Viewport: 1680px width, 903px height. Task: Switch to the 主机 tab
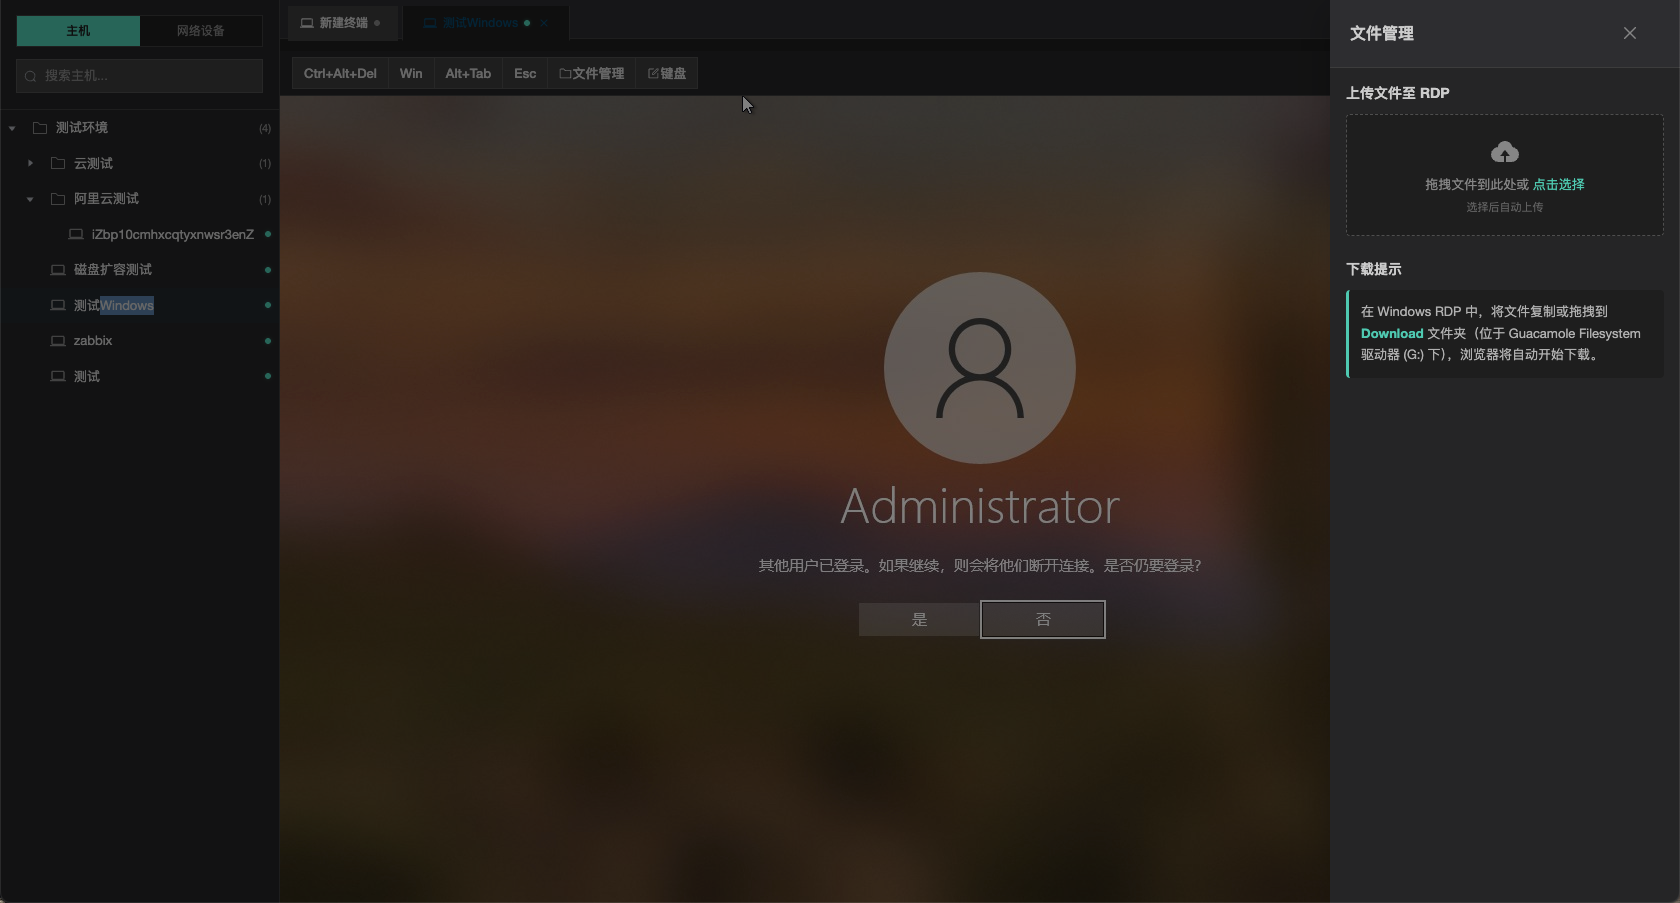coord(78,31)
